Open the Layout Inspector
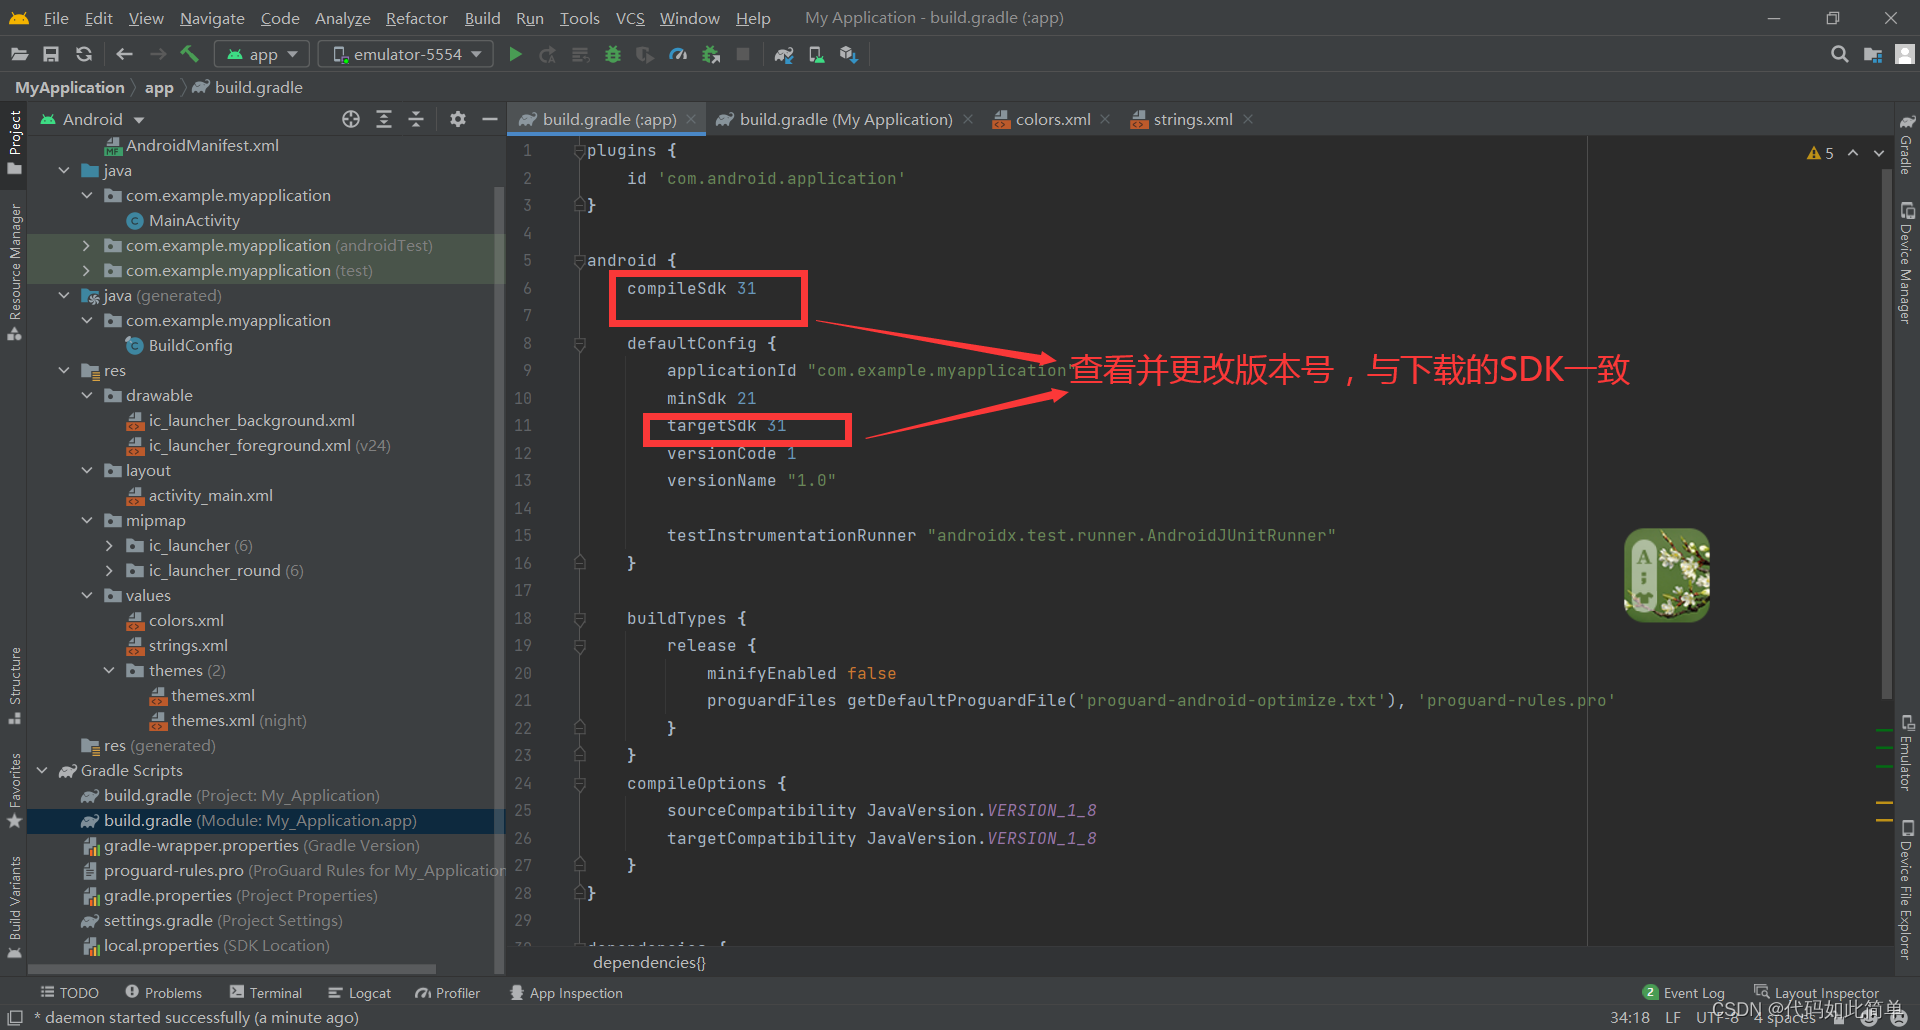 [1816, 992]
